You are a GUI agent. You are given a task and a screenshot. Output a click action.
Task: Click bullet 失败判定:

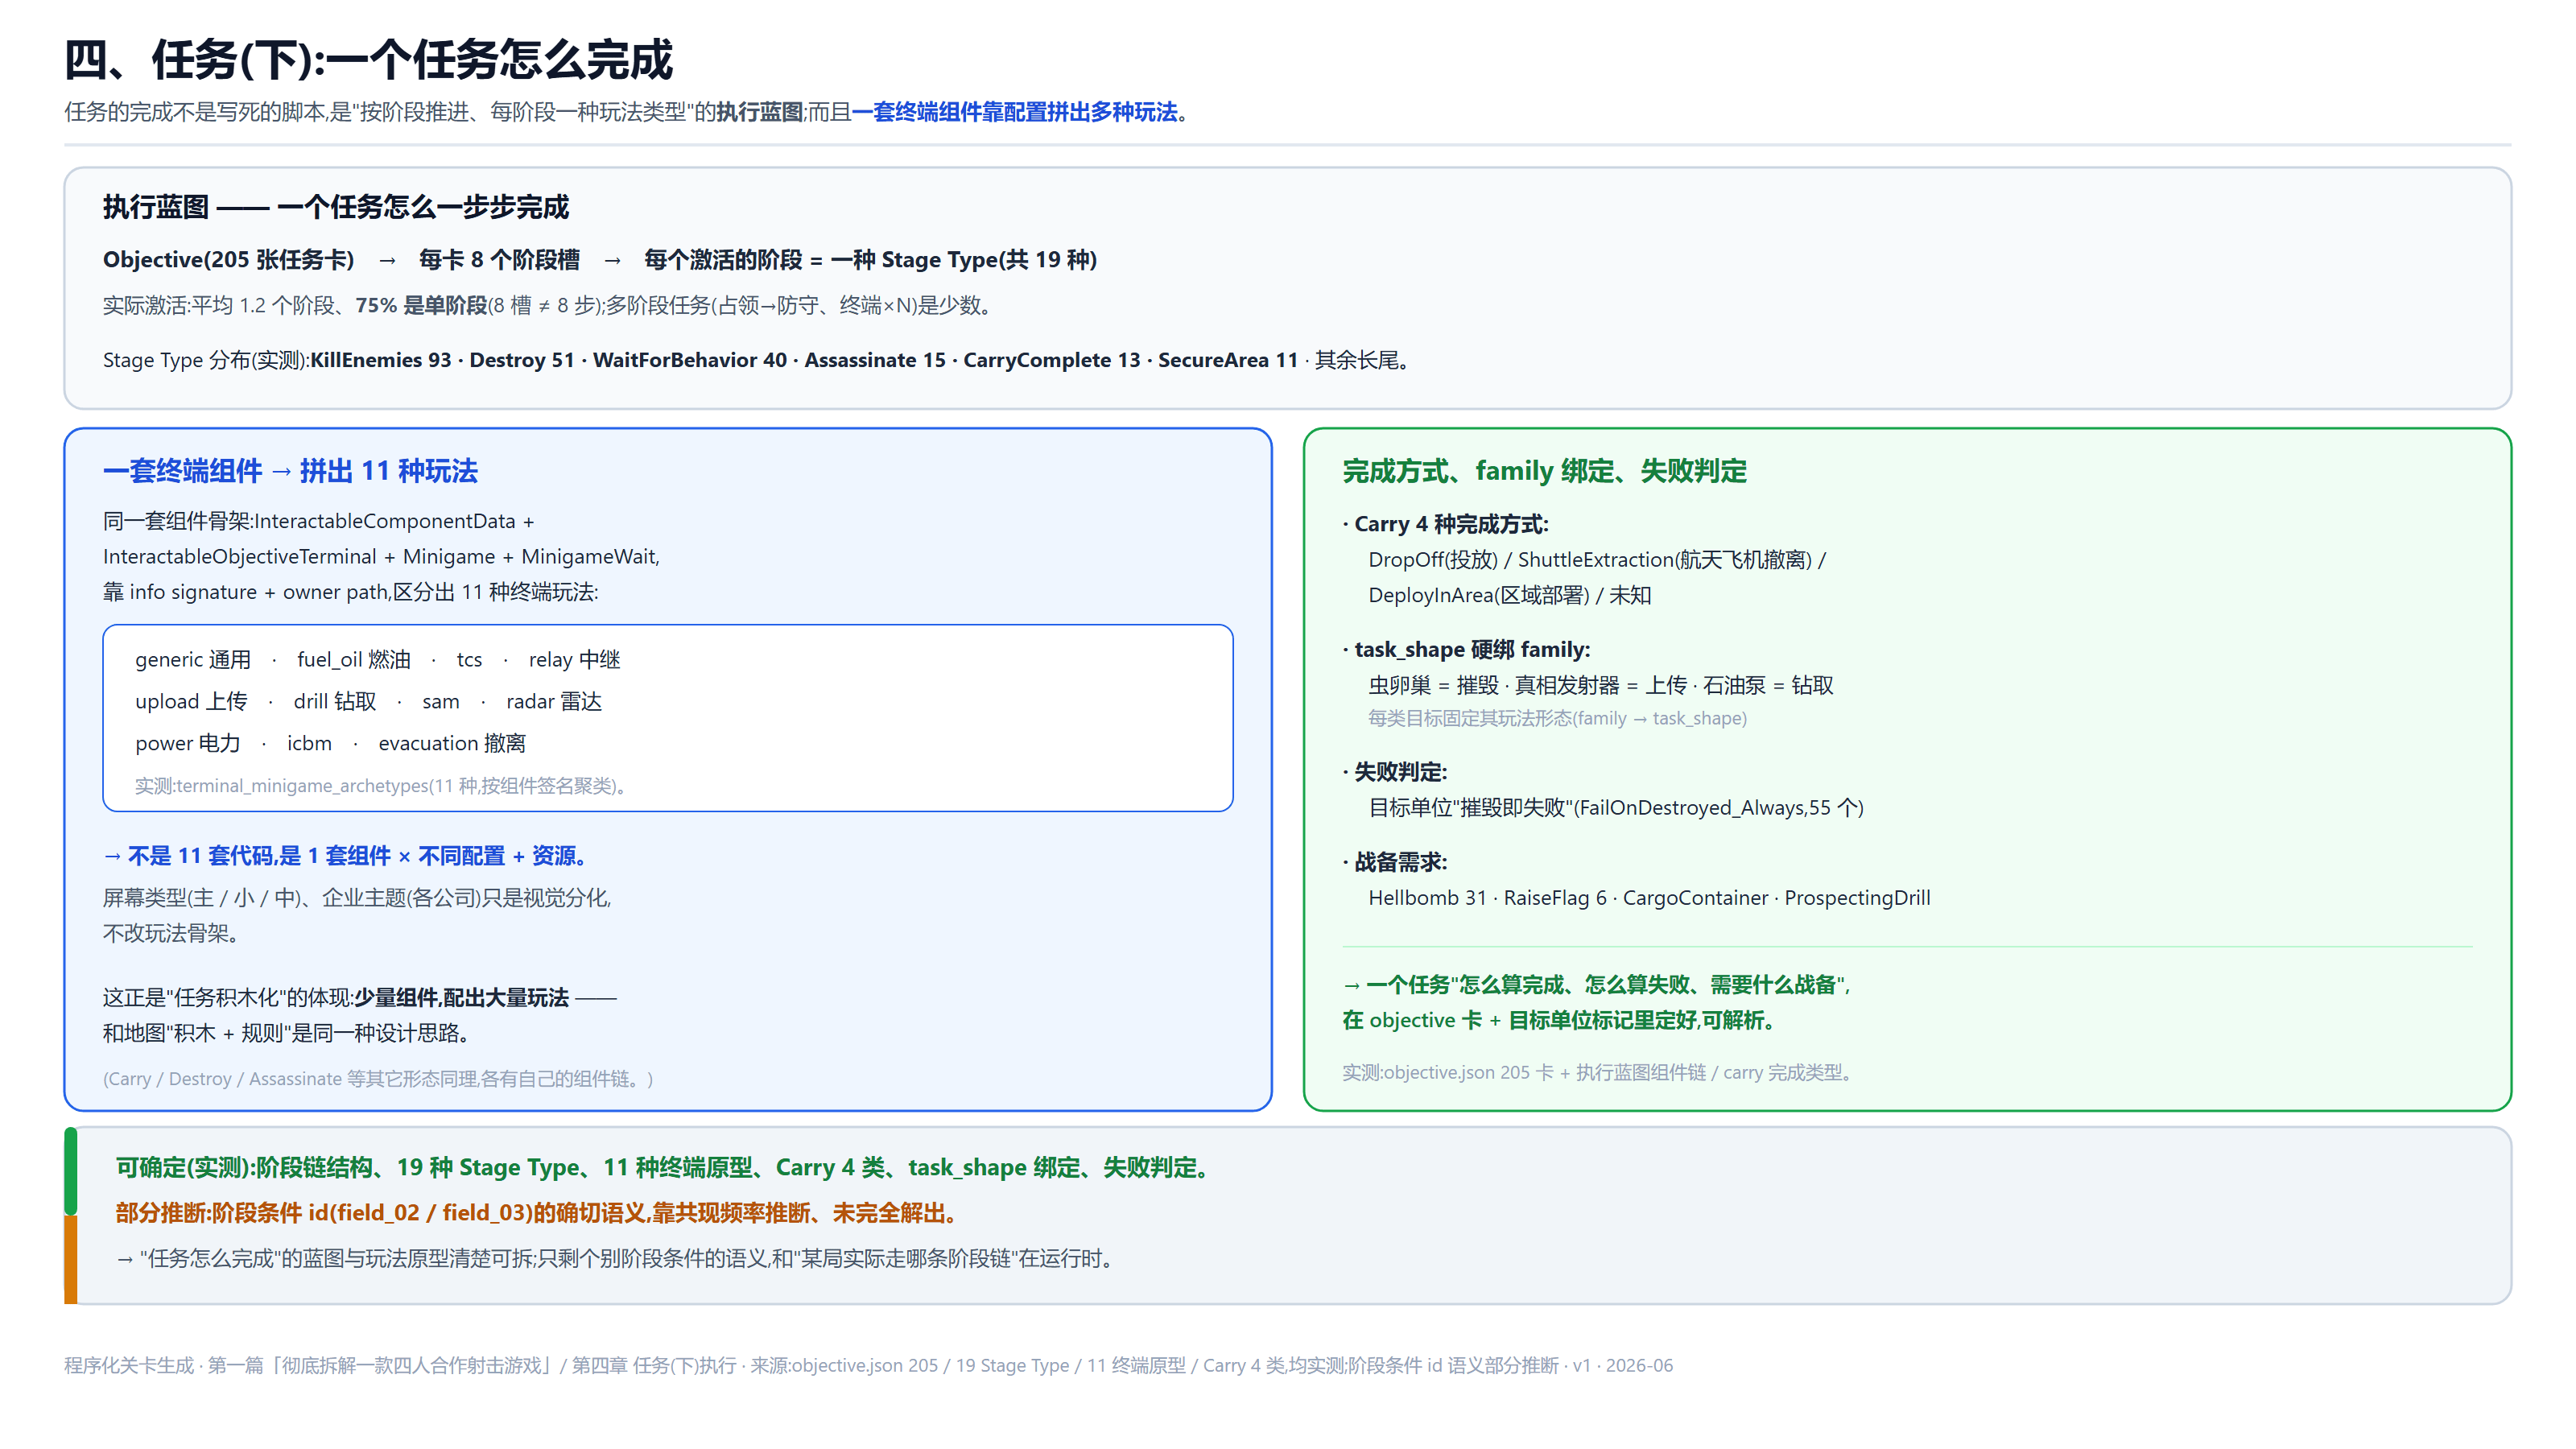click(x=1395, y=772)
